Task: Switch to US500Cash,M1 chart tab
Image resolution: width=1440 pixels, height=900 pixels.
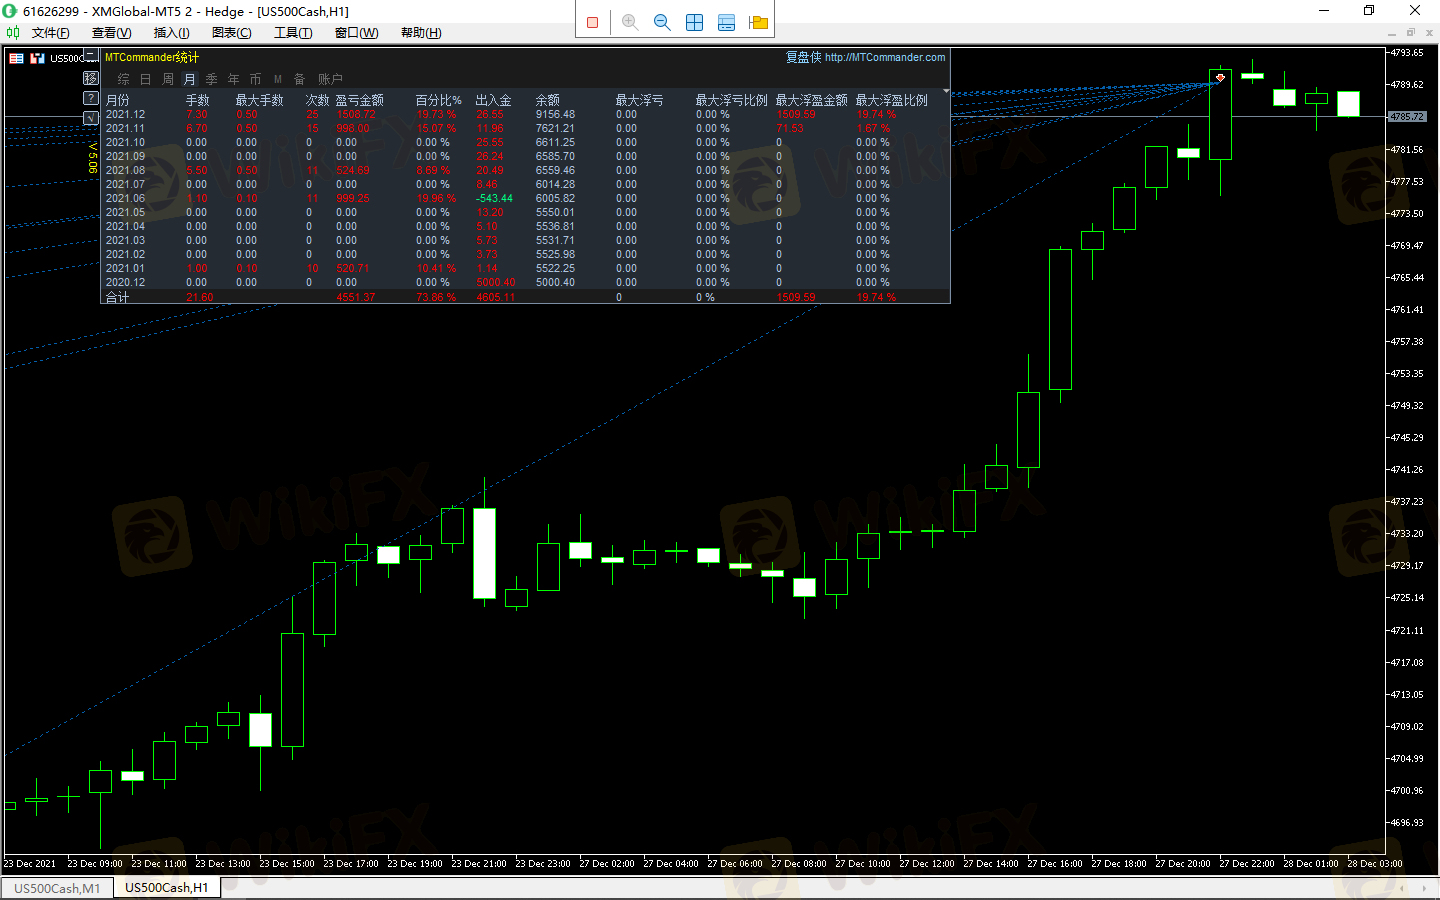Action: 57,888
